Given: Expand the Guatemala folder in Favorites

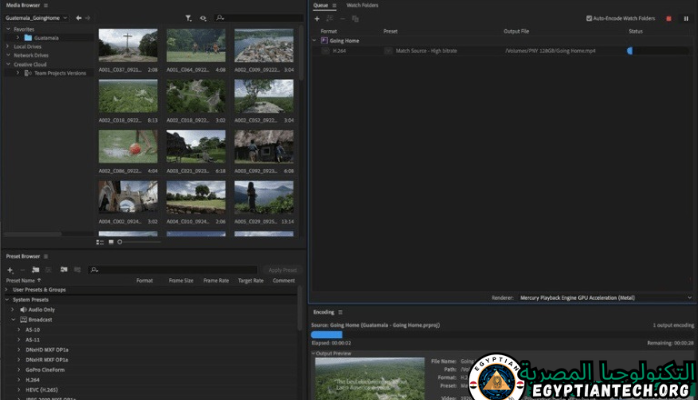Looking at the screenshot, I should click(x=18, y=38).
